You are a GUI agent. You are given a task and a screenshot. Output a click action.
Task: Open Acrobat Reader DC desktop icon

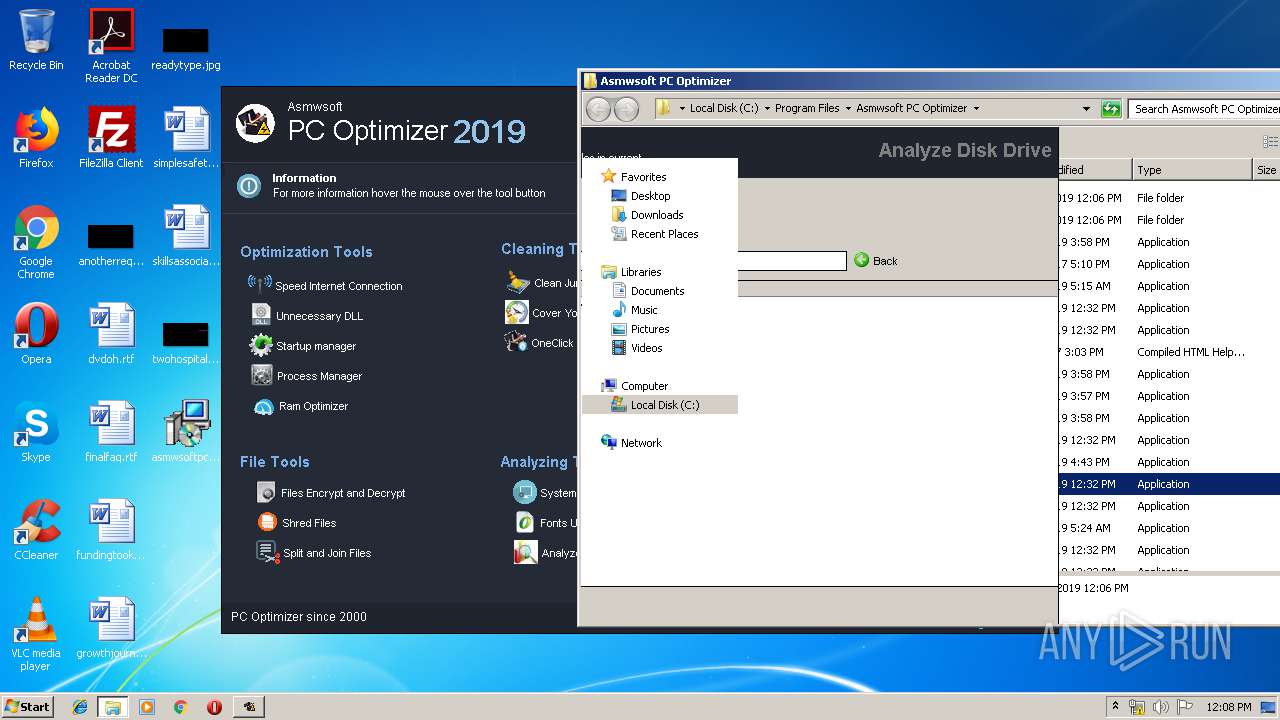pos(111,46)
